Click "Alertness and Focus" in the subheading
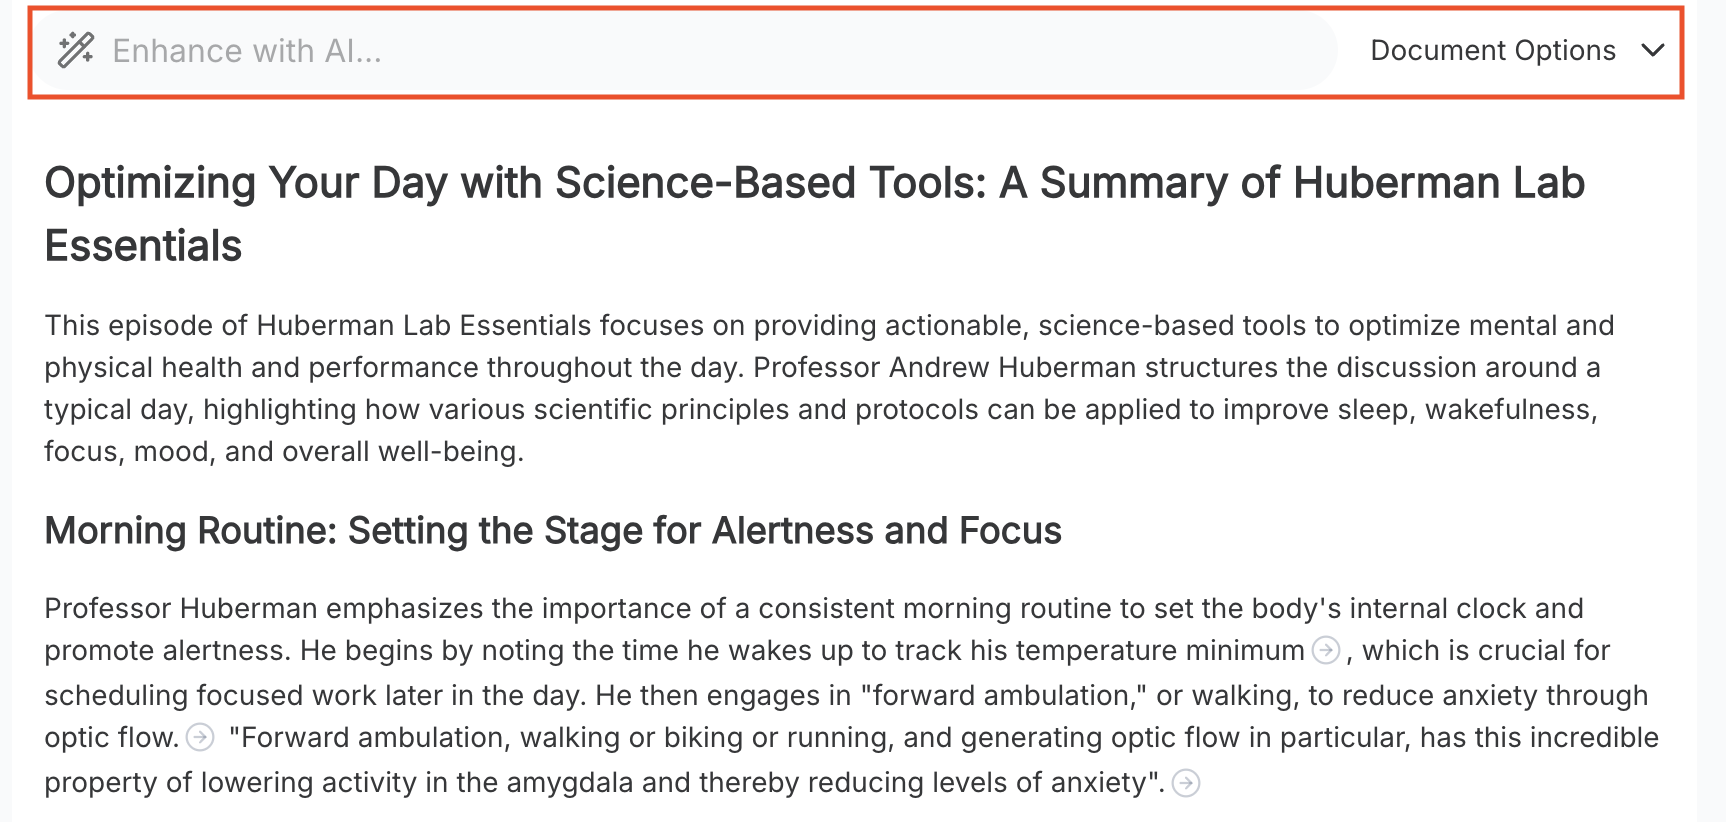Screen dimensions: 1726x822 tap(886, 531)
